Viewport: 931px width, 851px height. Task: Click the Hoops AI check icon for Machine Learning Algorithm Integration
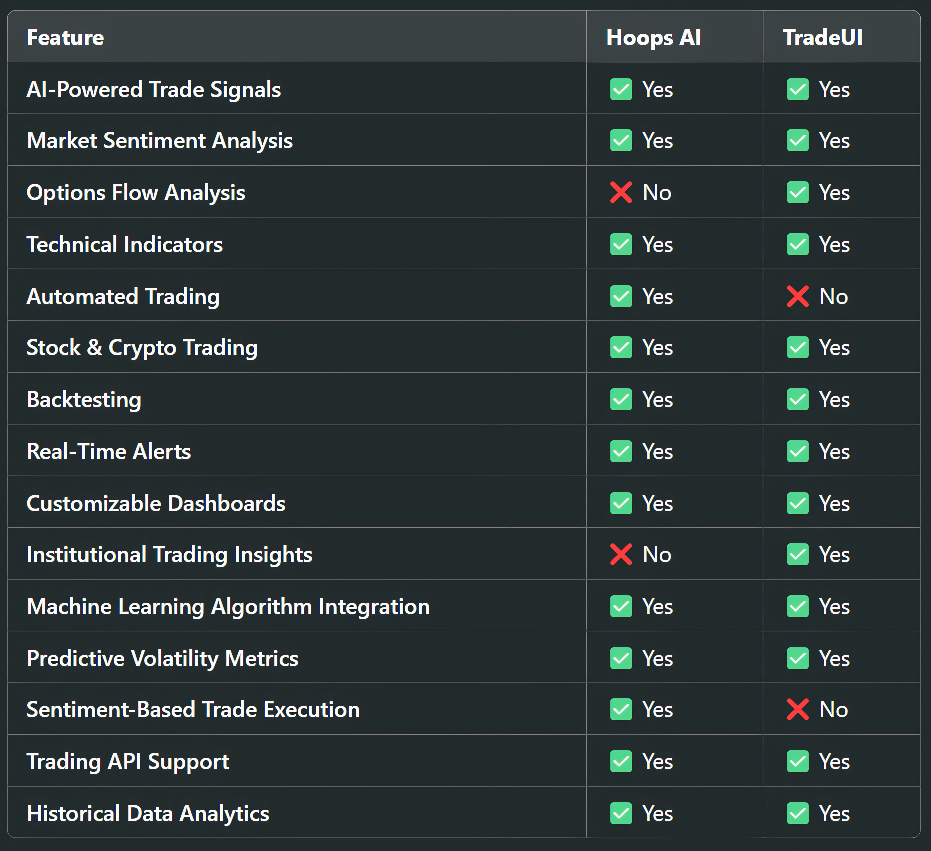pos(621,606)
